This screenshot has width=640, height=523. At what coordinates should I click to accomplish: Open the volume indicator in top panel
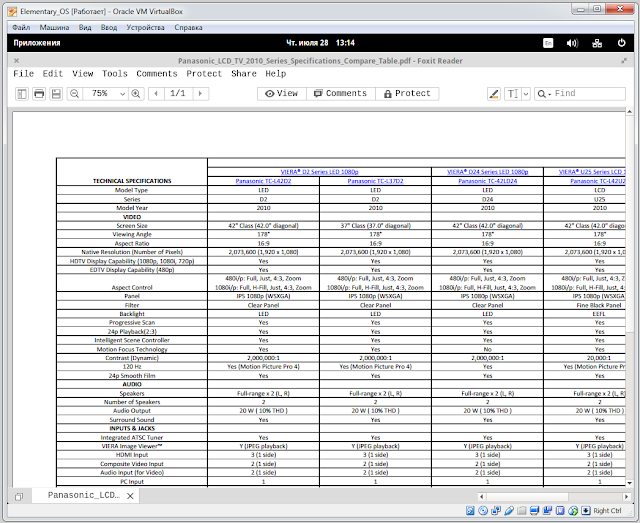click(572, 43)
